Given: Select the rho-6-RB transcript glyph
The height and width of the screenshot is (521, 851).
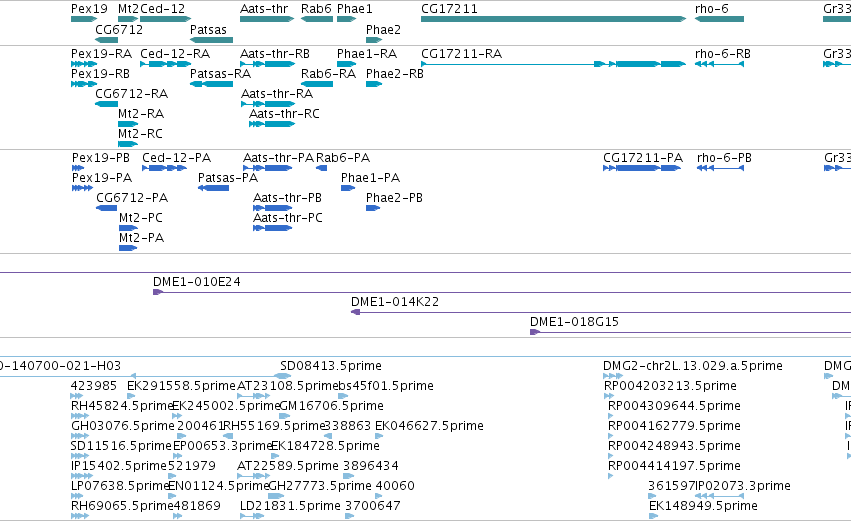Looking at the screenshot, I should (x=719, y=64).
